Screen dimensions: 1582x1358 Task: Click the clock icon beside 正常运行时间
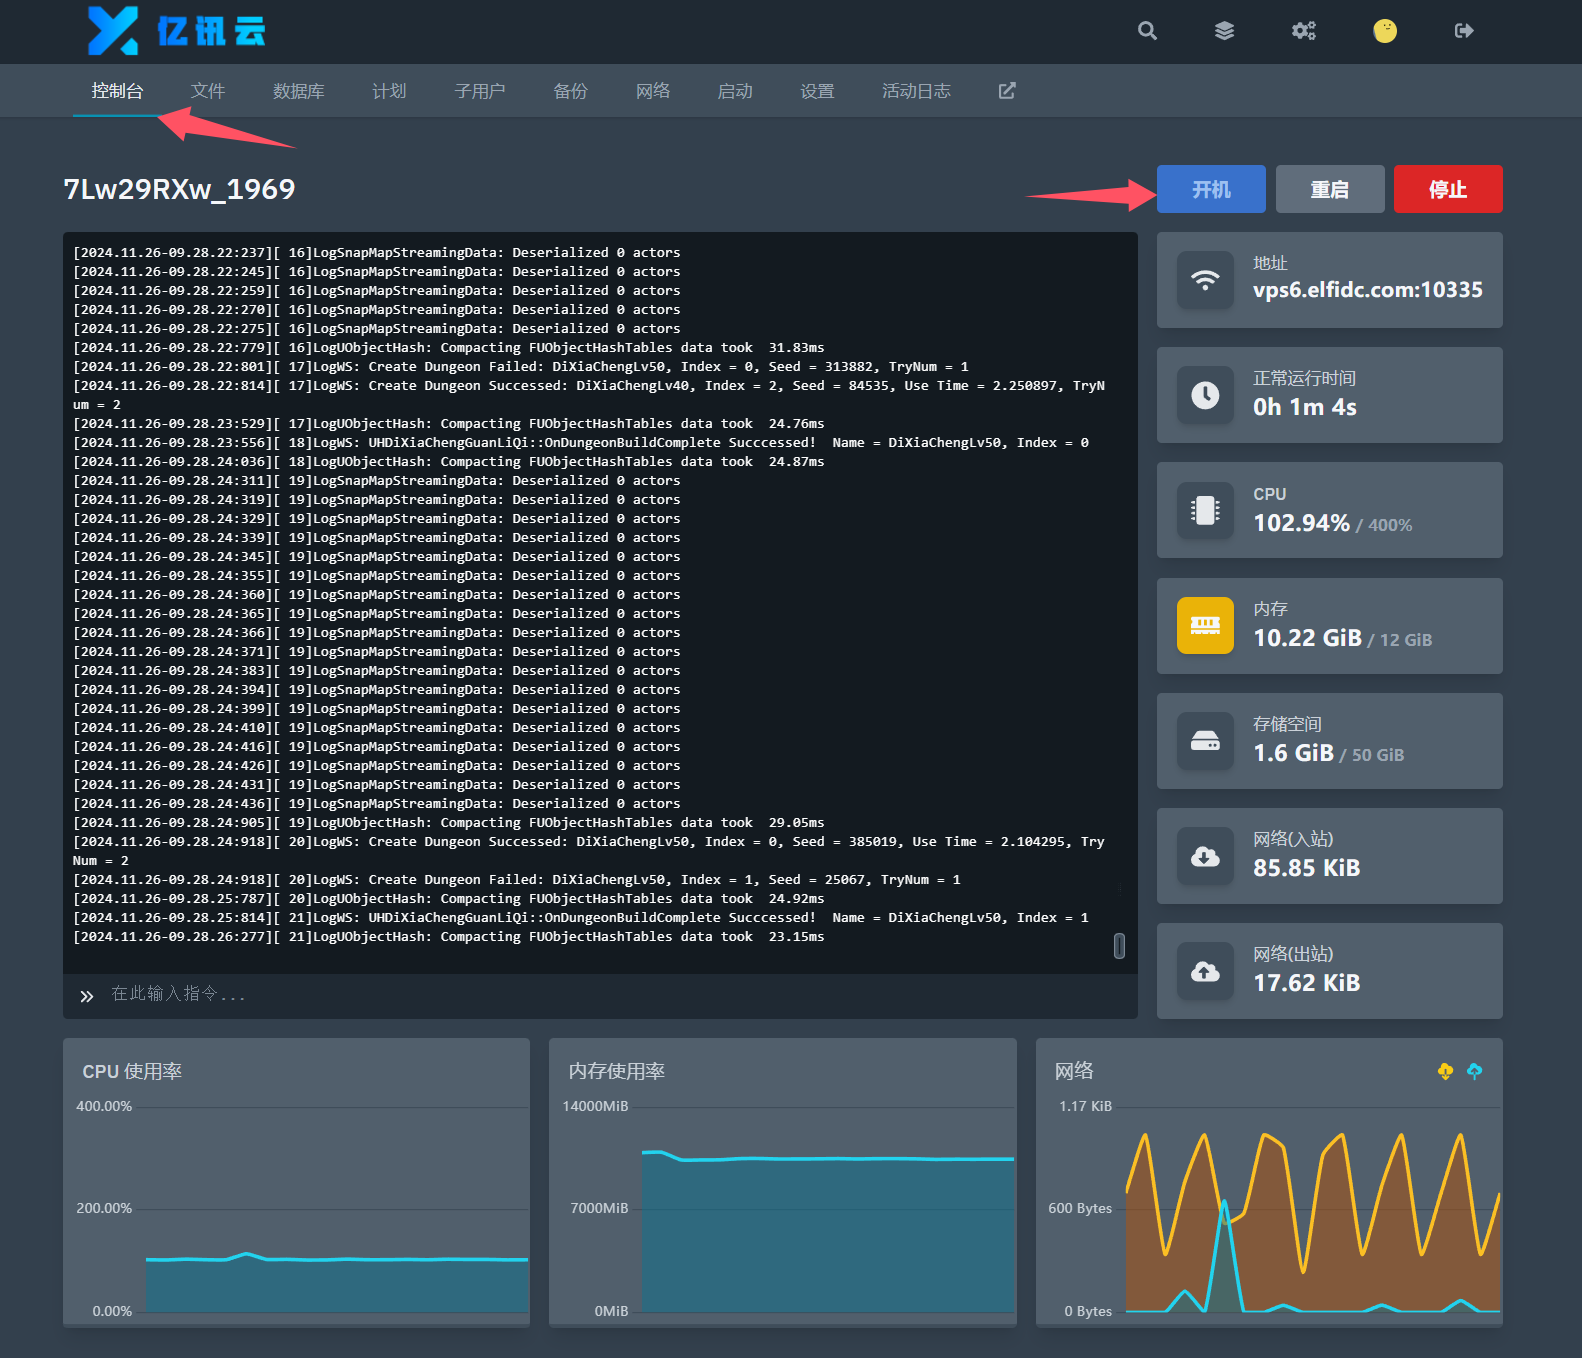click(1205, 395)
